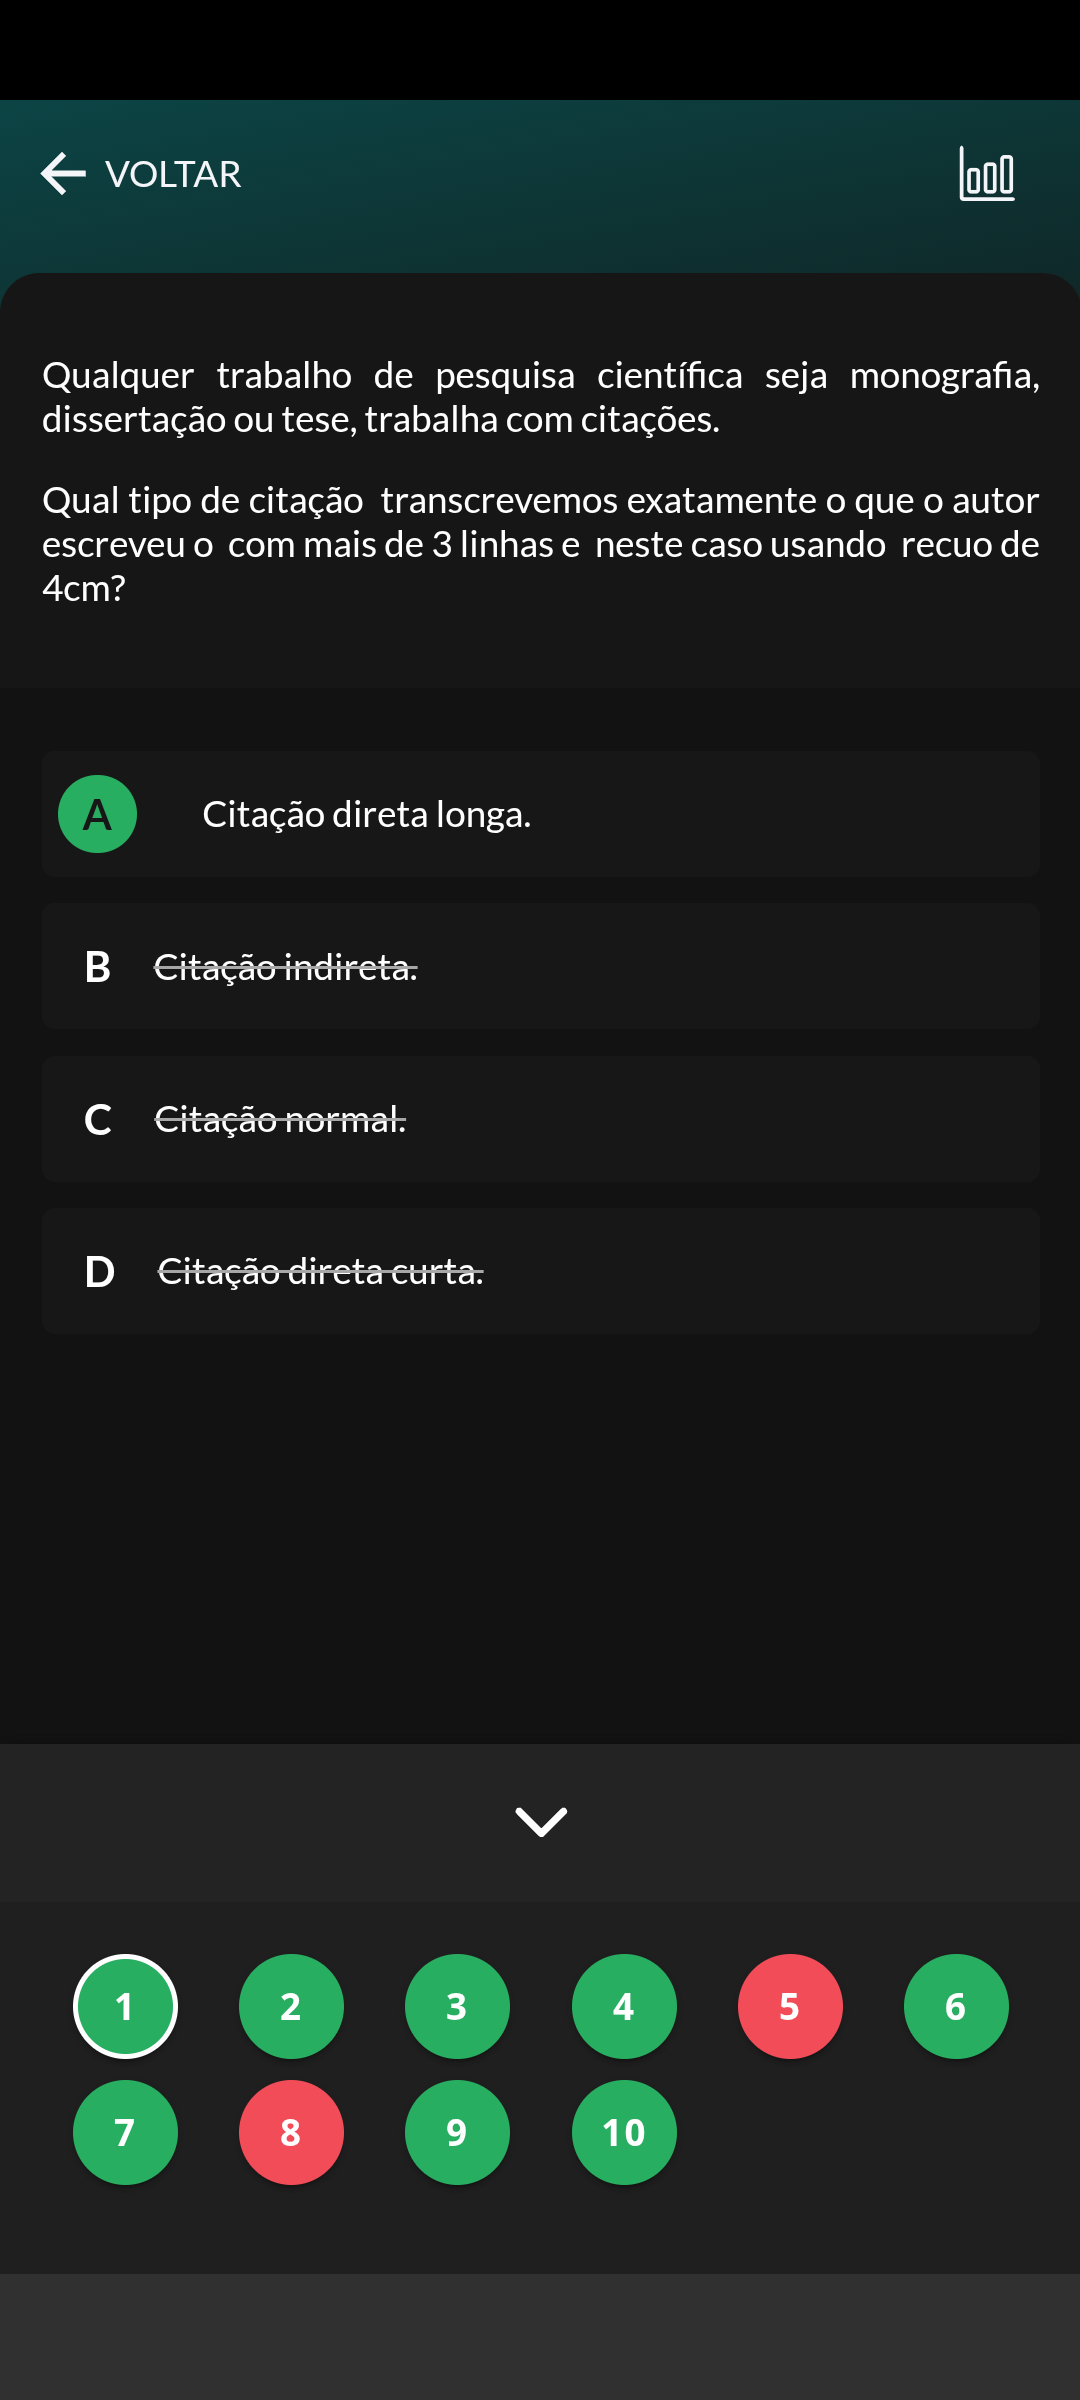Viewport: 1080px width, 2400px height.
Task: Select answer A Citação direta longa
Action: 540,814
